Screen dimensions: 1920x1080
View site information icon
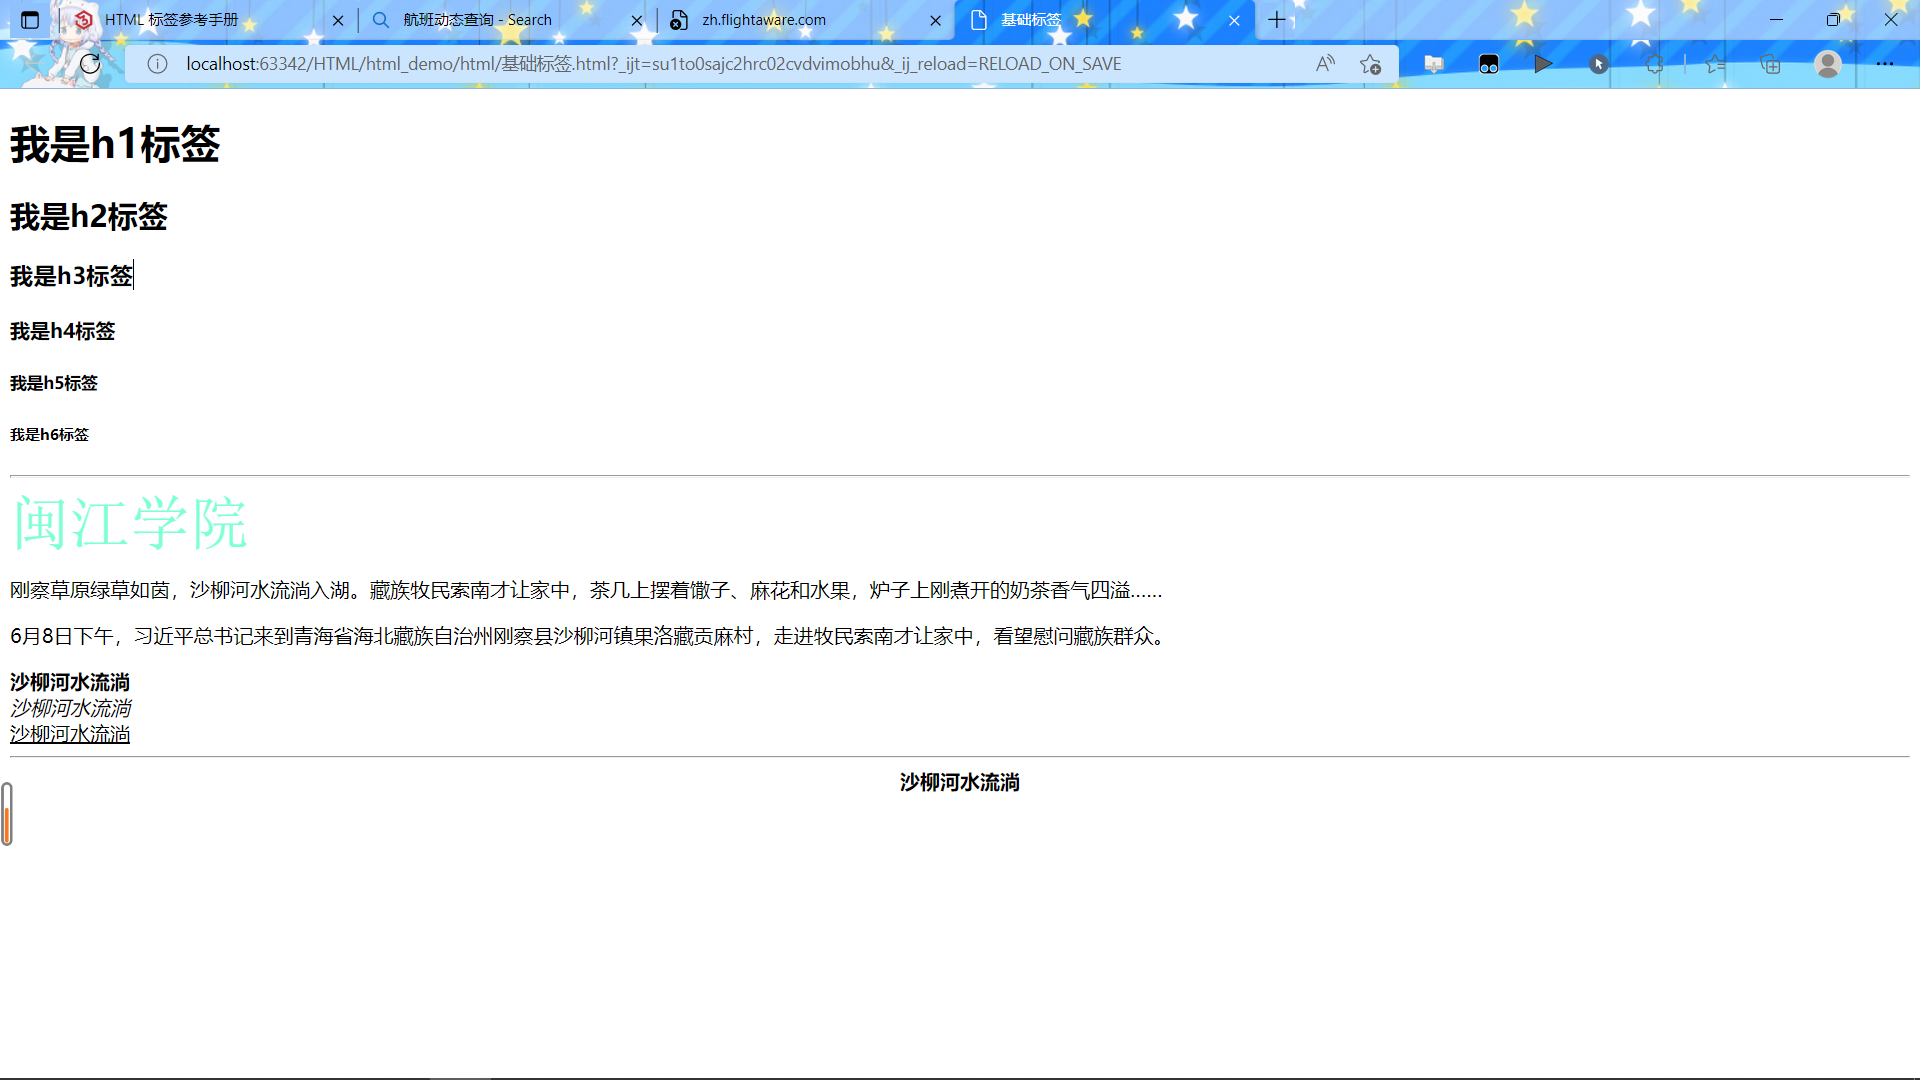(x=157, y=64)
